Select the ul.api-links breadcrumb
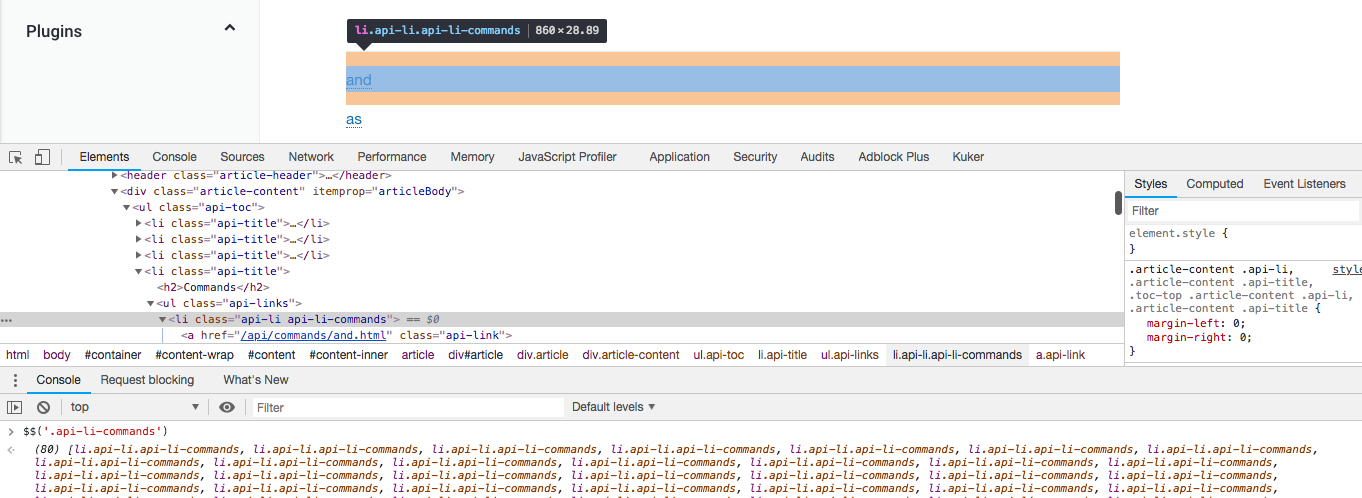This screenshot has height=498, width=1362. click(x=850, y=355)
